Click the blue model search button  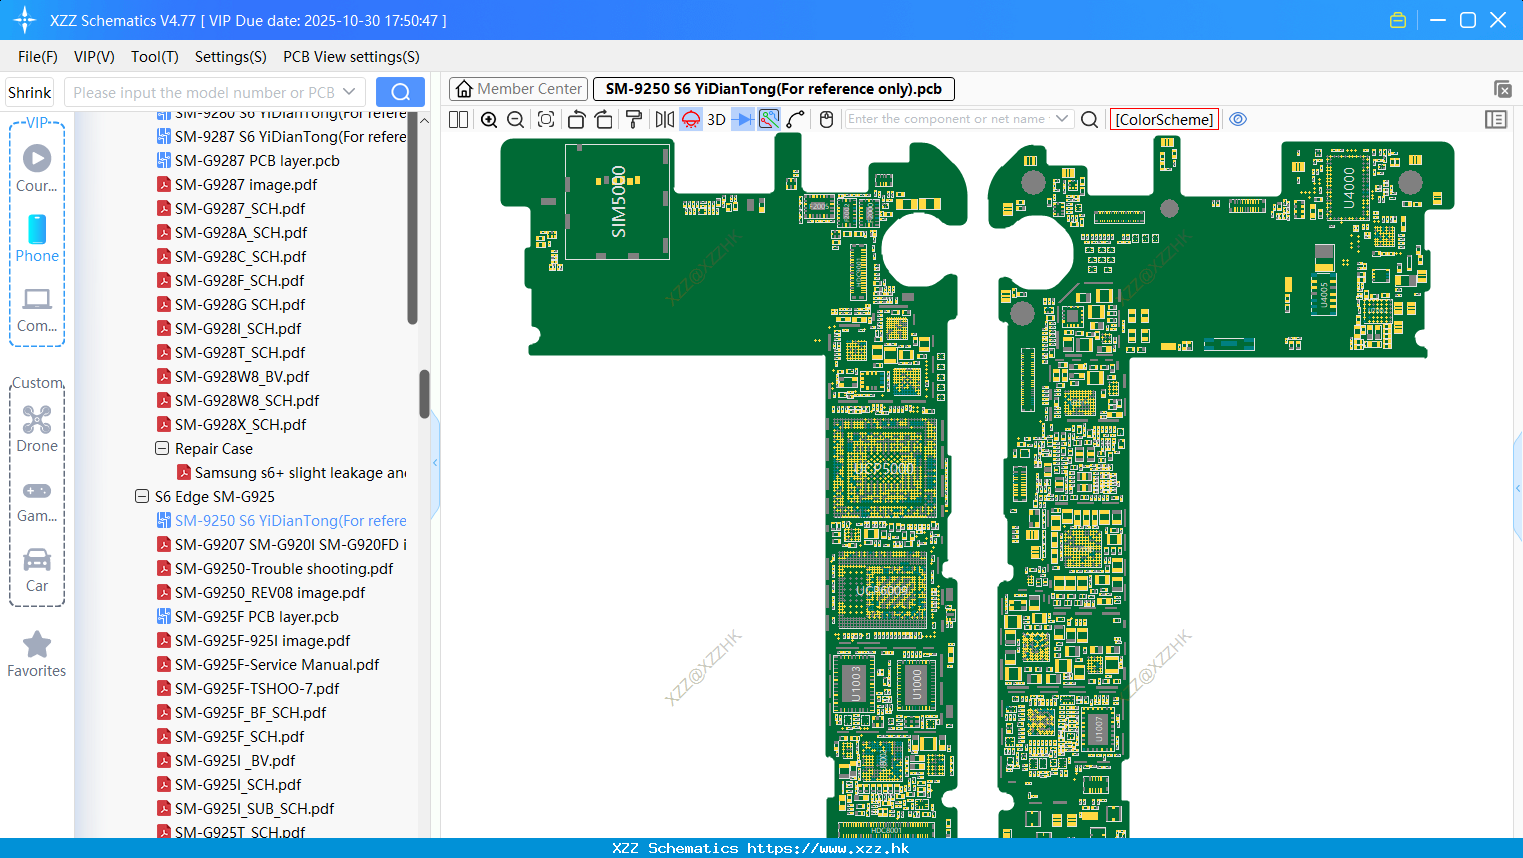(400, 92)
